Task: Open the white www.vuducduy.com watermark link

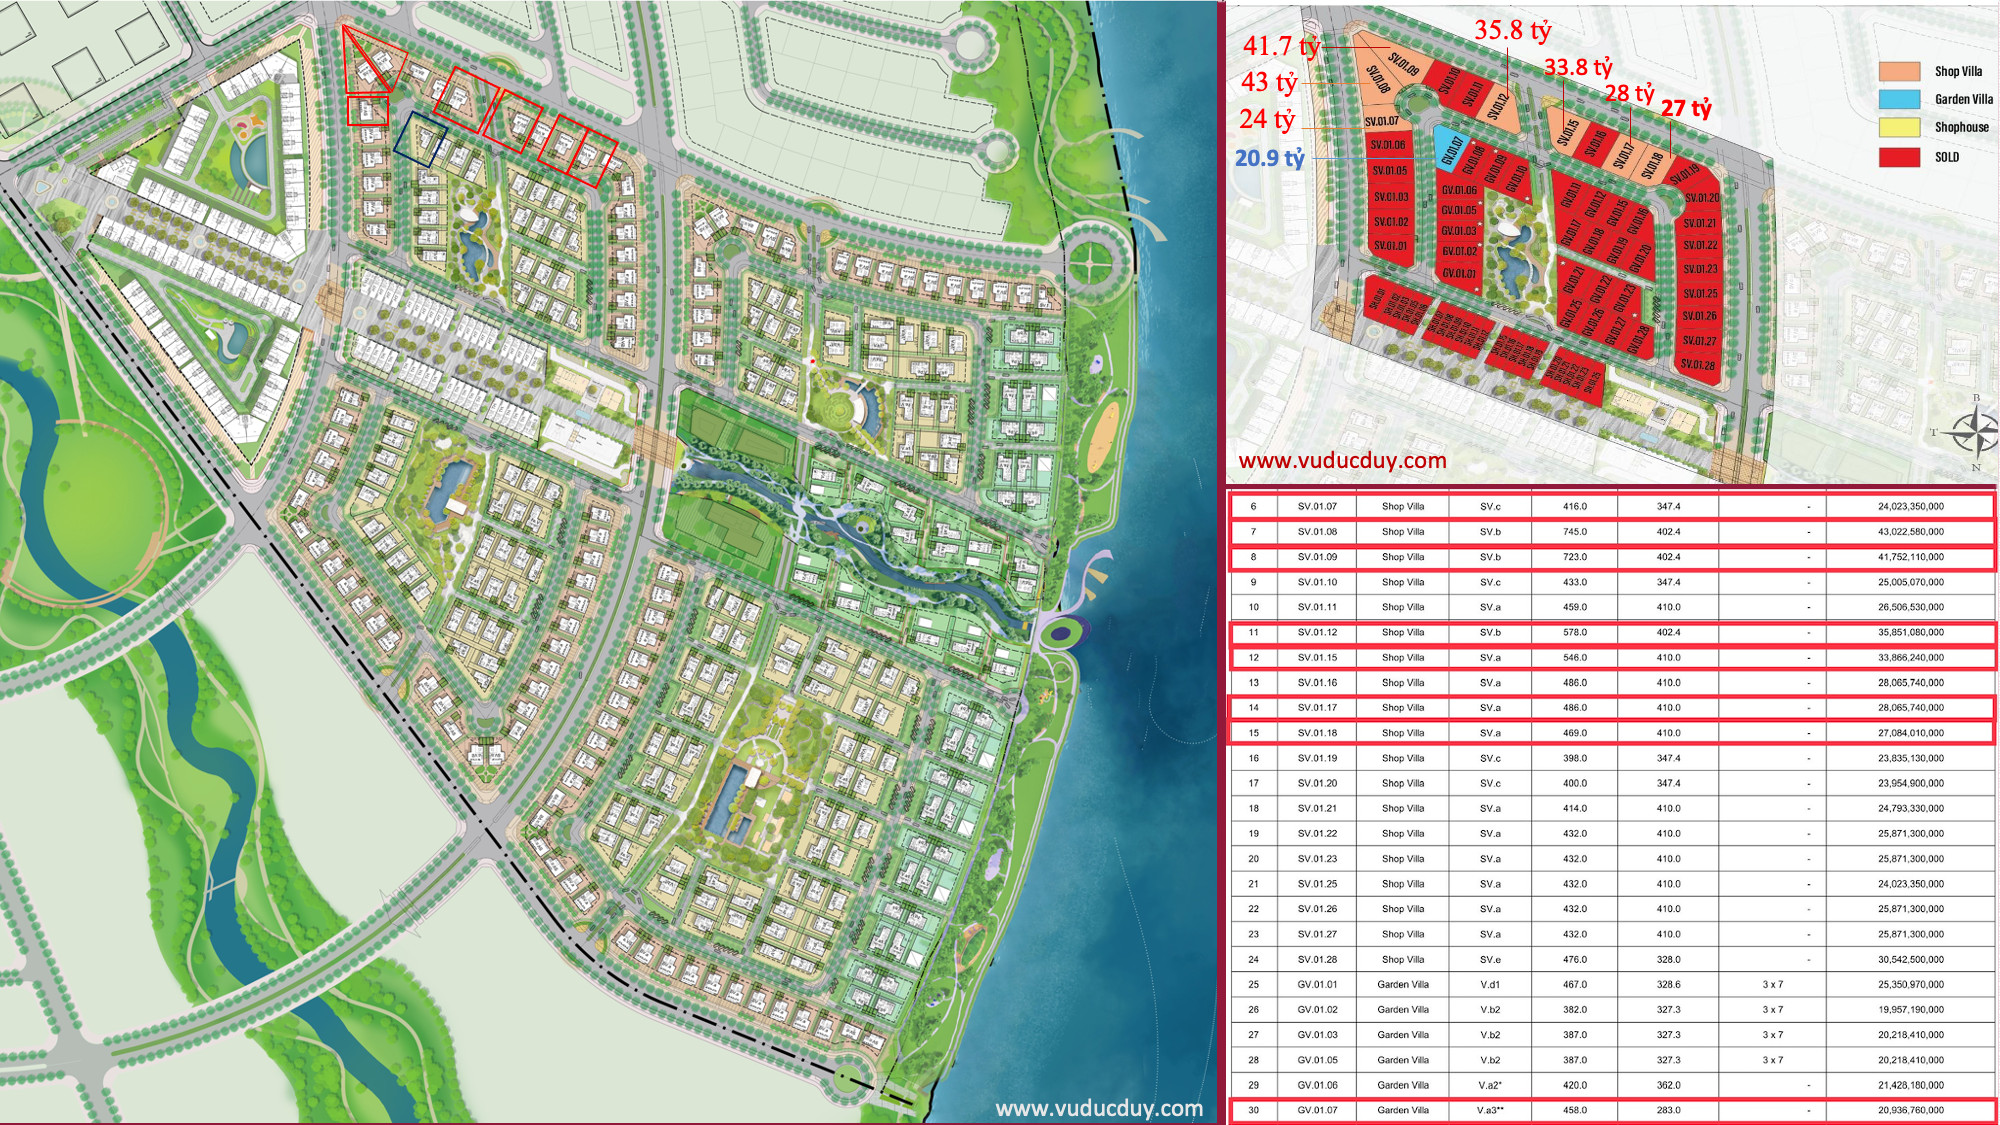Action: pyautogui.click(x=1099, y=1108)
